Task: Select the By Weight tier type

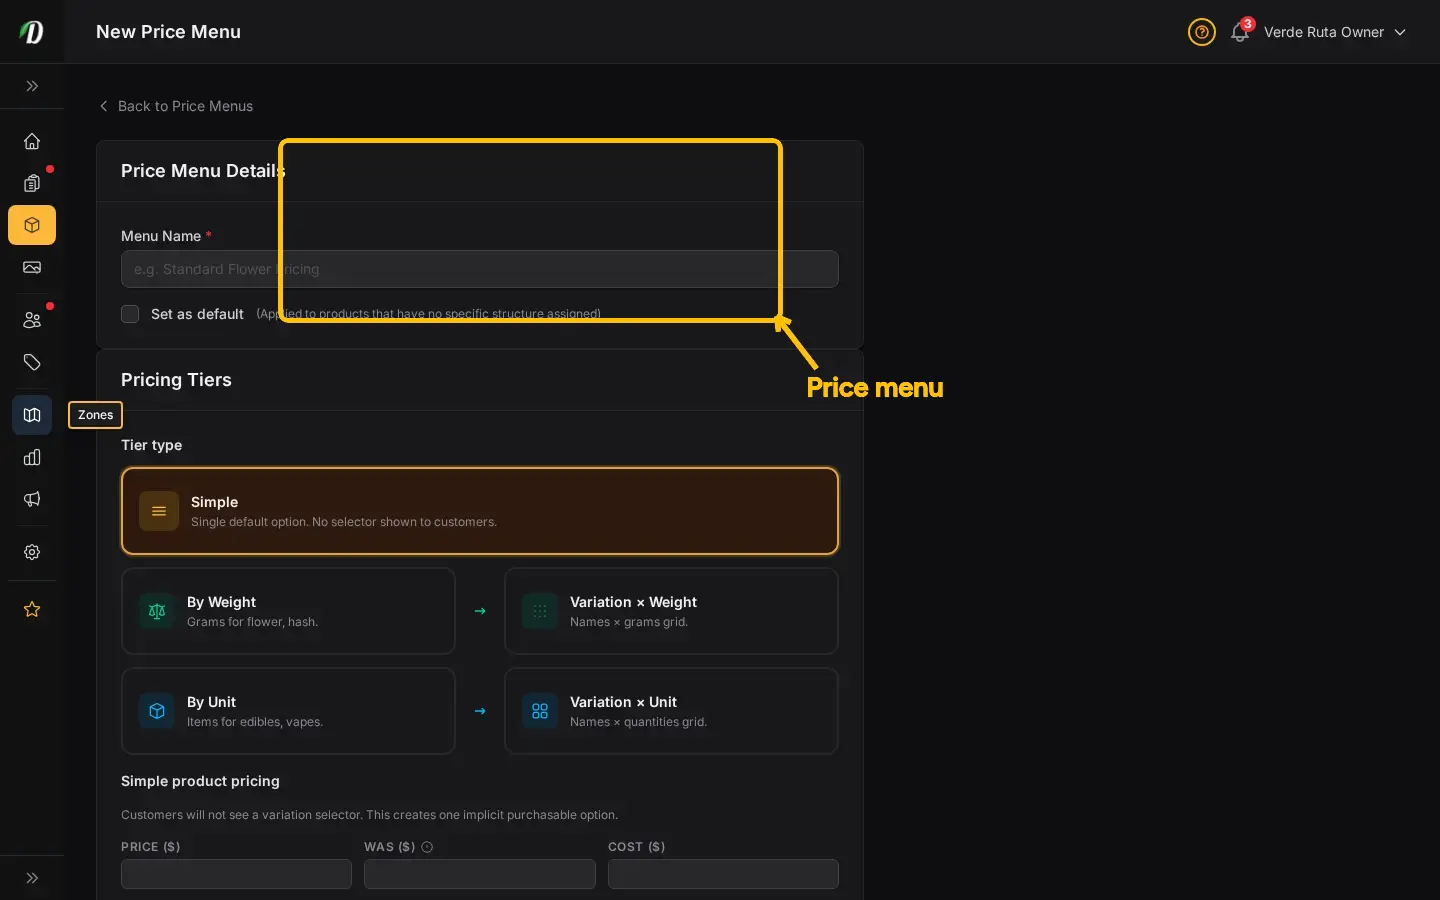Action: coord(288,611)
